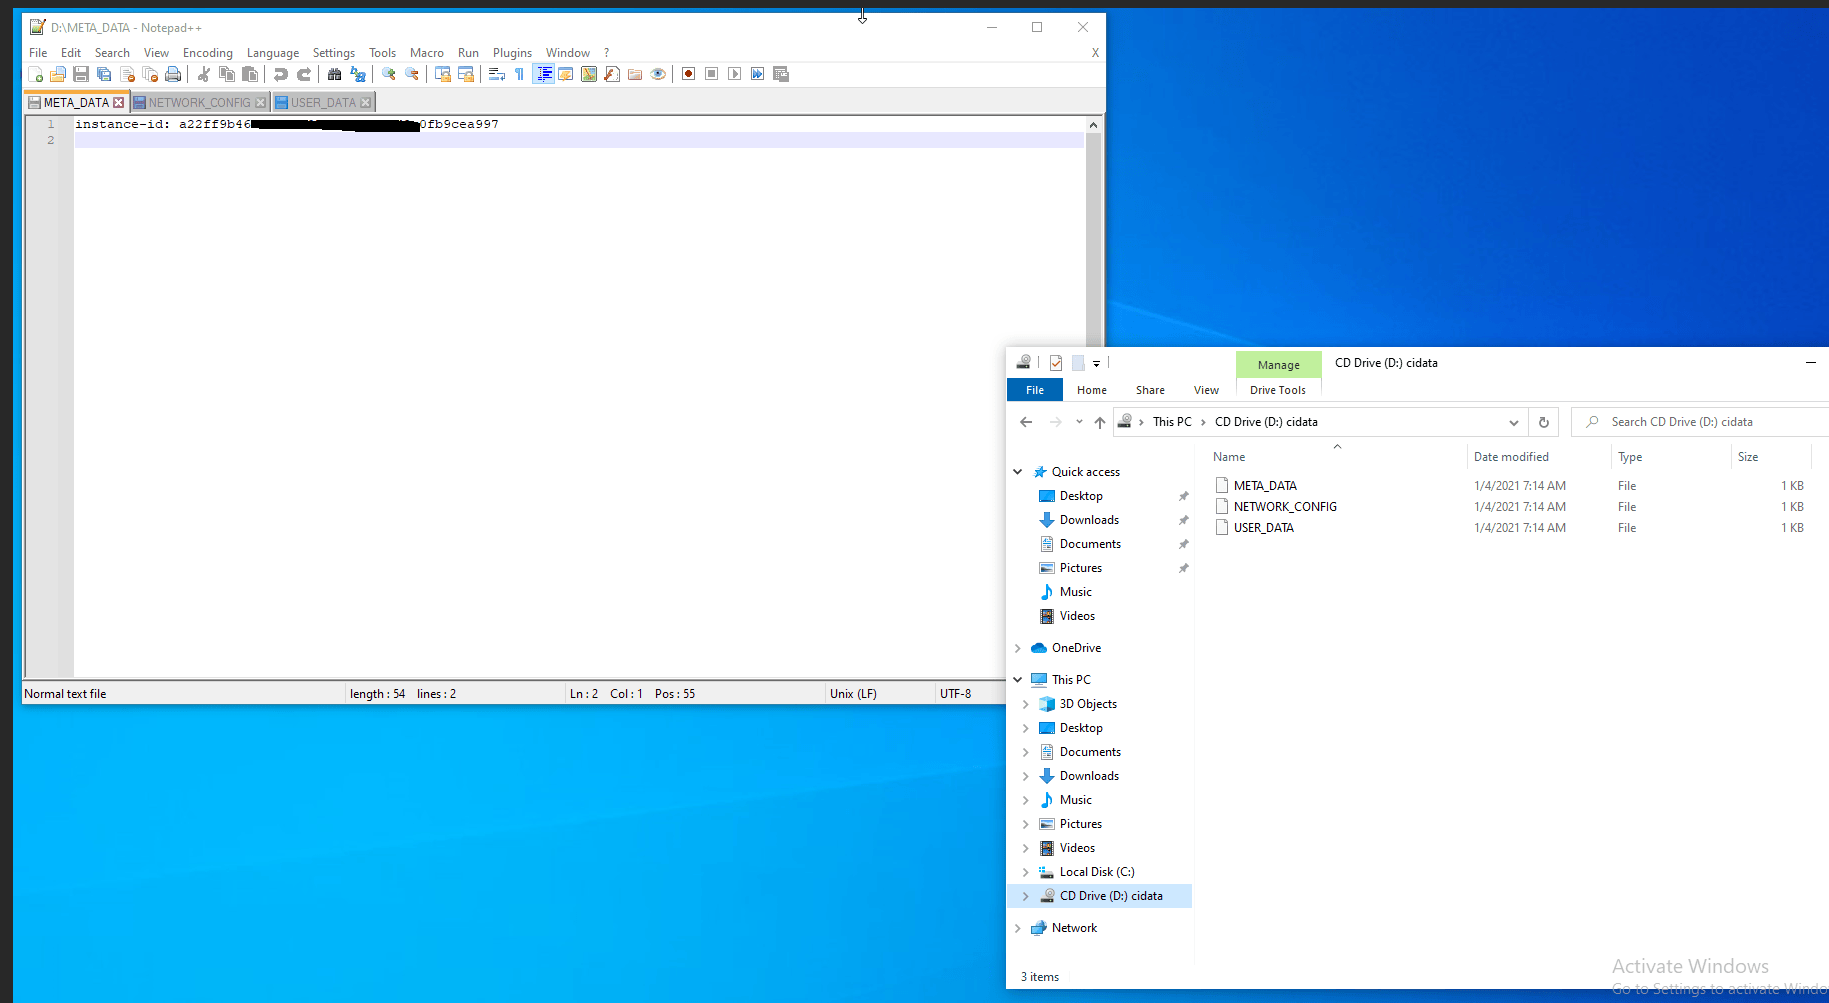Image resolution: width=1829 pixels, height=1003 pixels.
Task: Open the Drive Tools ribbon tab
Action: (x=1278, y=390)
